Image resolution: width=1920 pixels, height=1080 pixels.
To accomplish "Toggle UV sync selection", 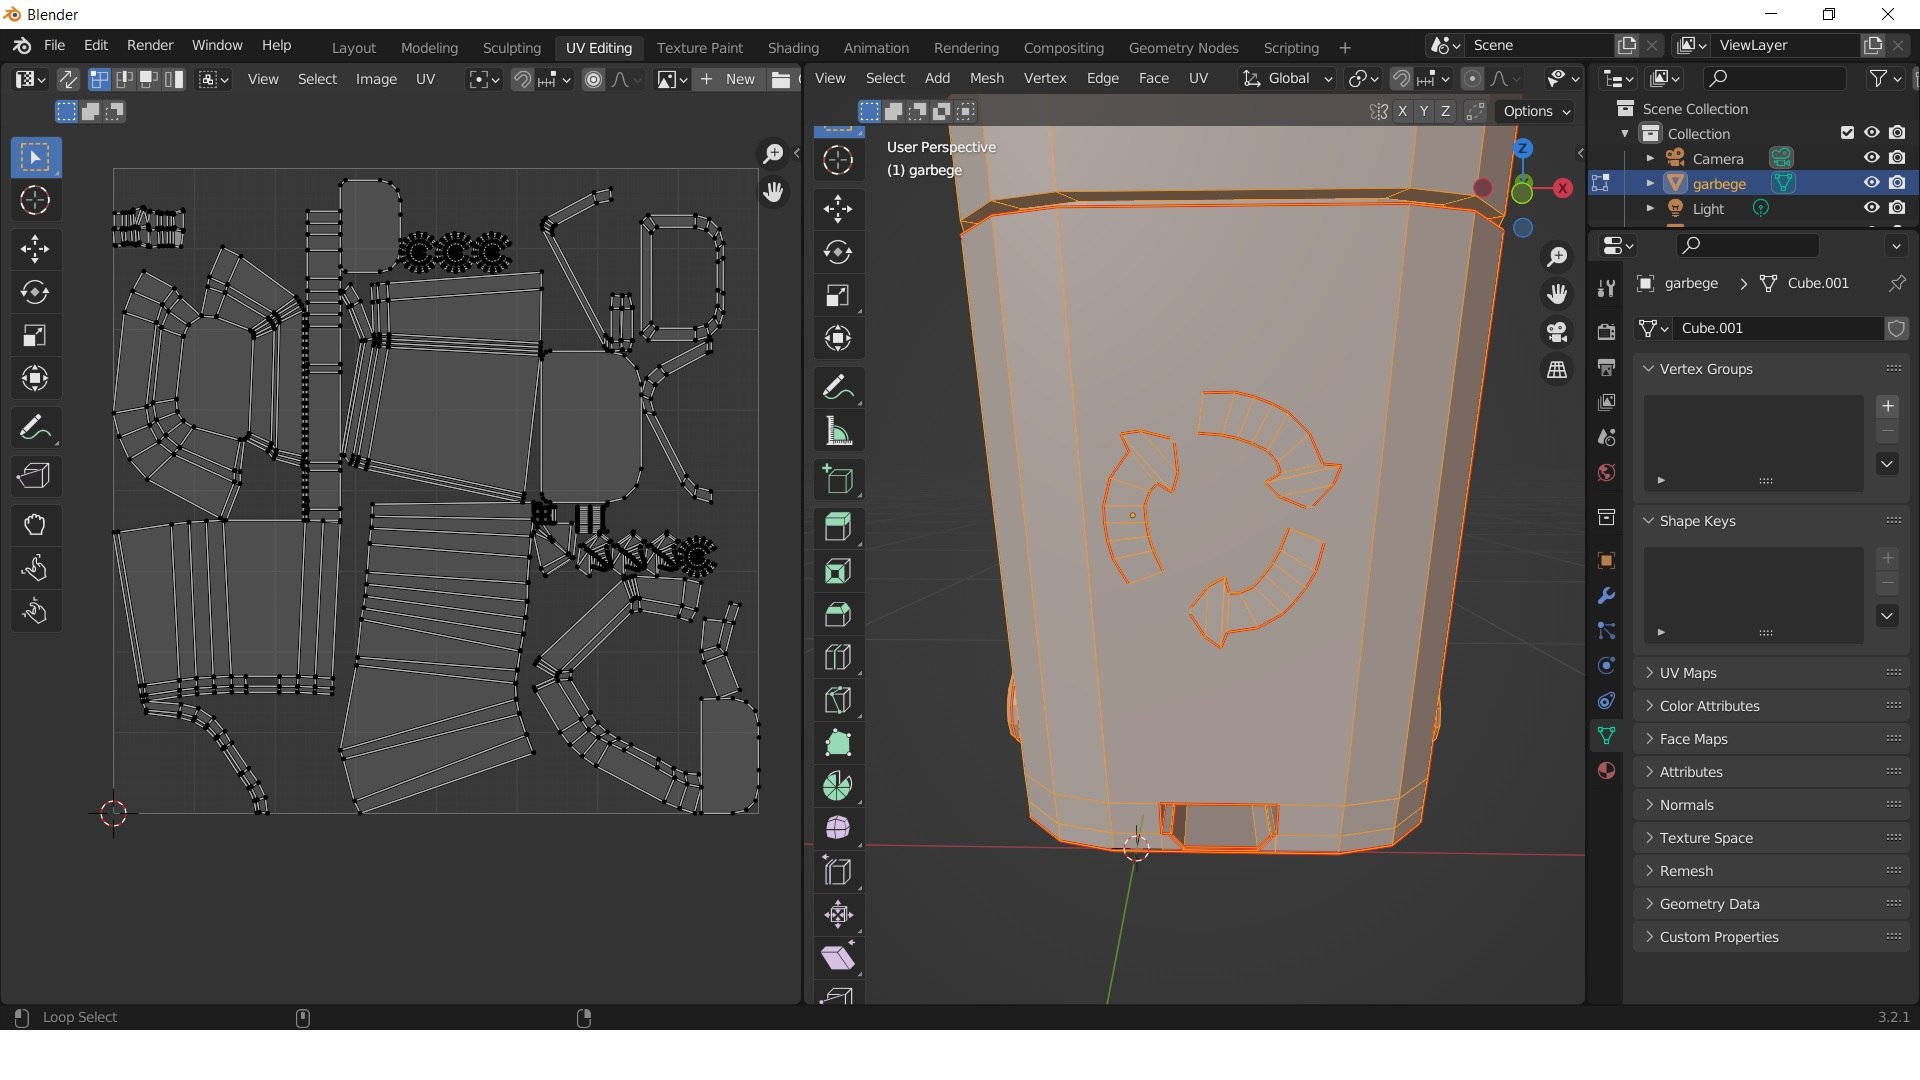I will [68, 79].
